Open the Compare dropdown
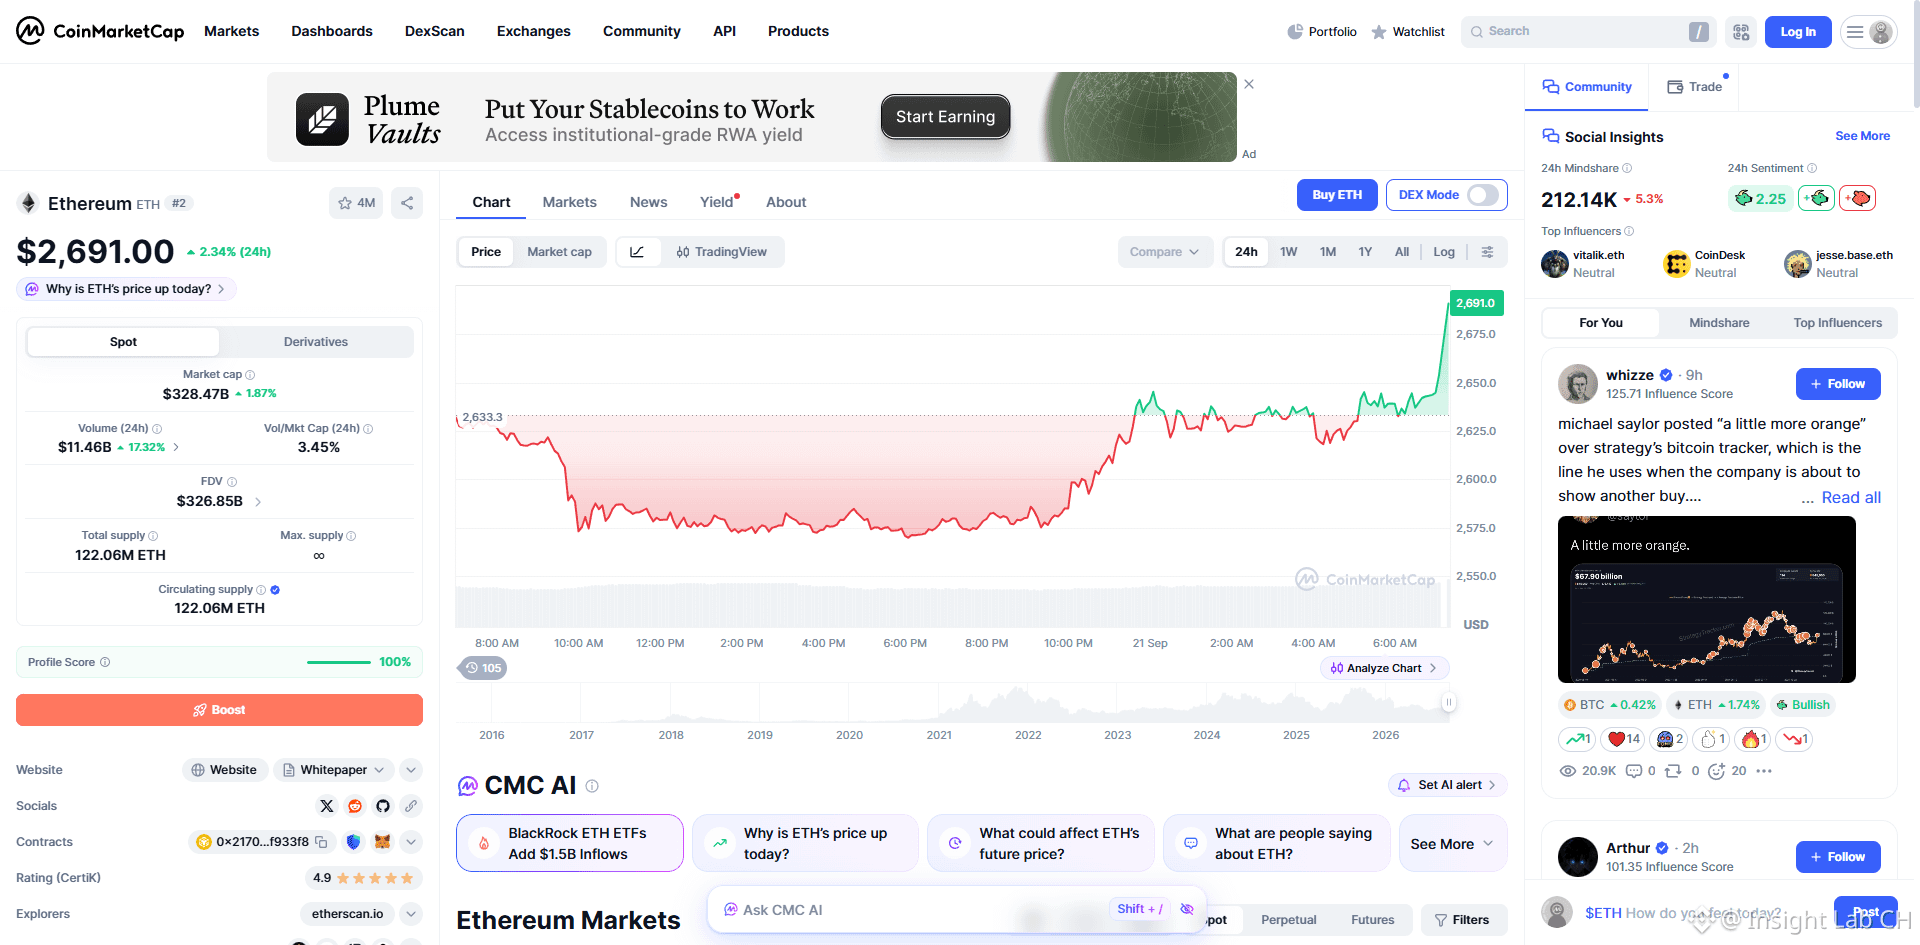1920x945 pixels. click(1165, 252)
